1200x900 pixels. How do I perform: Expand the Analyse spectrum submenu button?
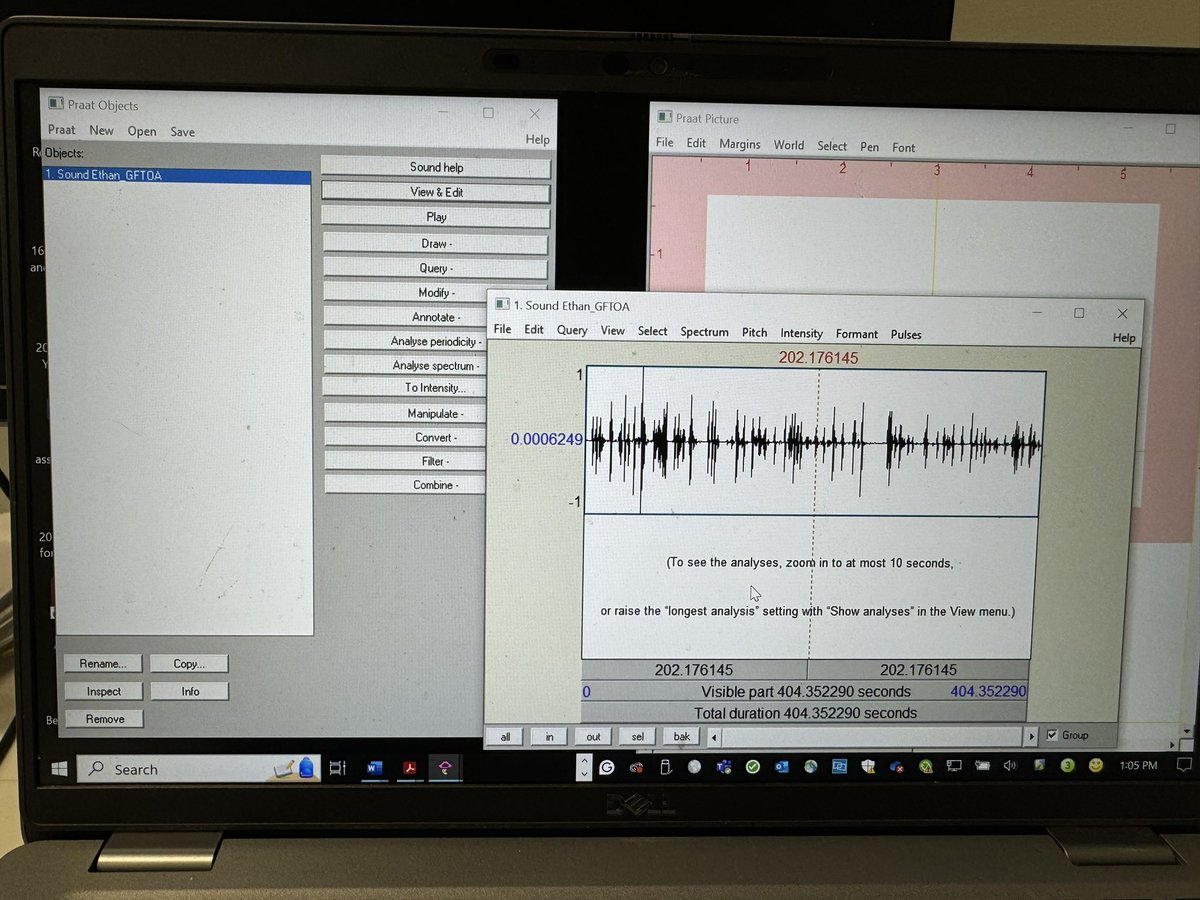coord(404,366)
